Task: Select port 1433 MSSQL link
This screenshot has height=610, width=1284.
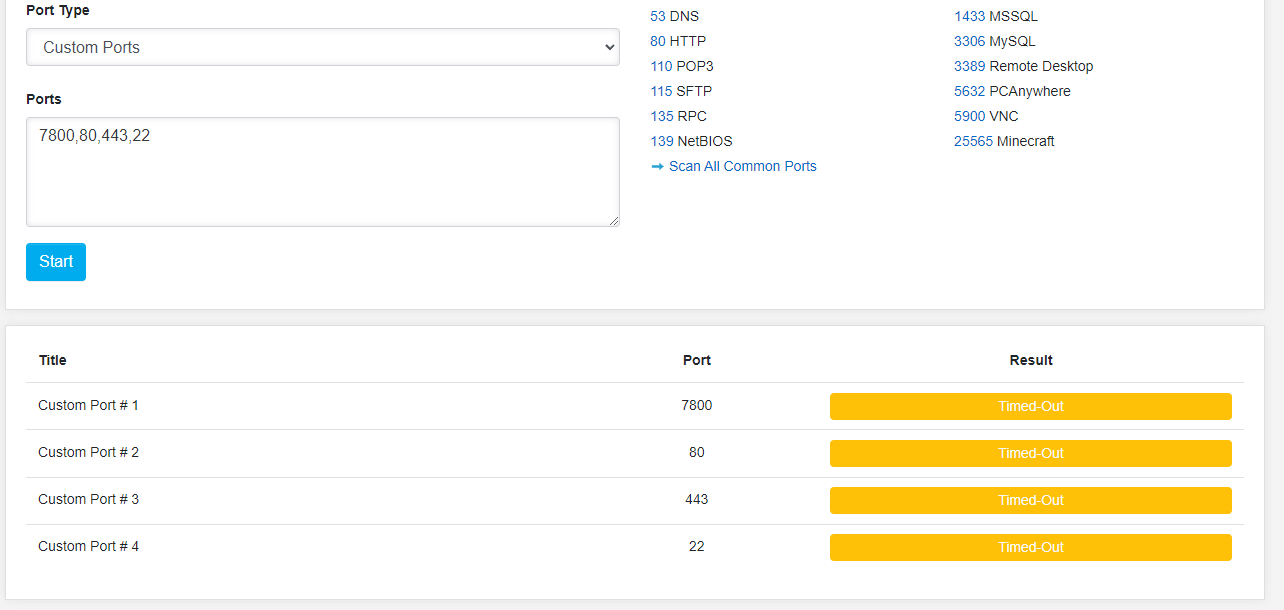Action: click(969, 16)
